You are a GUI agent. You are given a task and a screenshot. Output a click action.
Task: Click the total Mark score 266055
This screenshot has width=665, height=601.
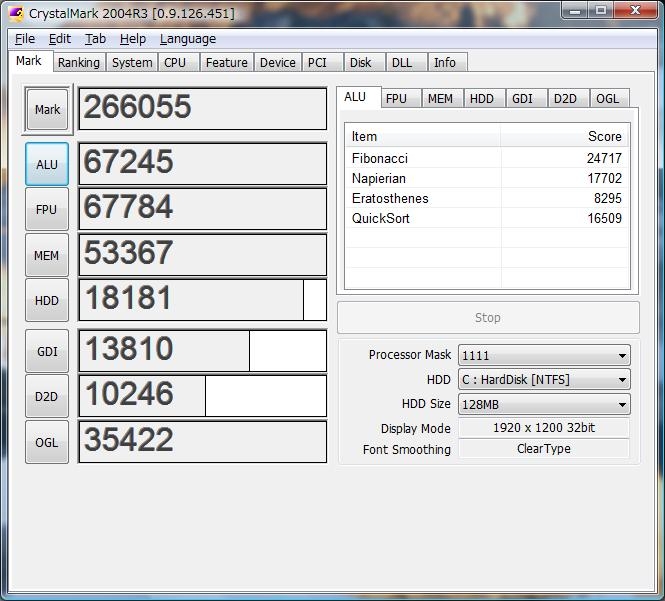203,109
